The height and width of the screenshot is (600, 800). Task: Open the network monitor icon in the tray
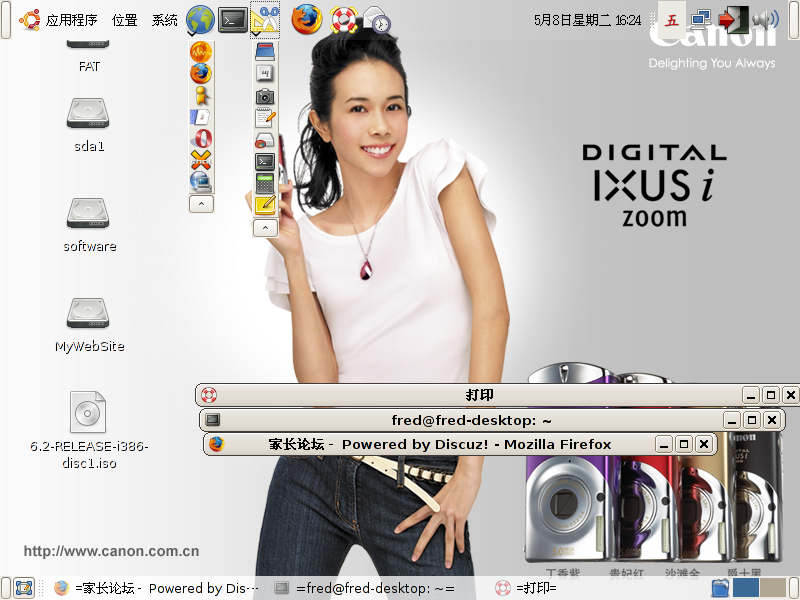point(701,20)
